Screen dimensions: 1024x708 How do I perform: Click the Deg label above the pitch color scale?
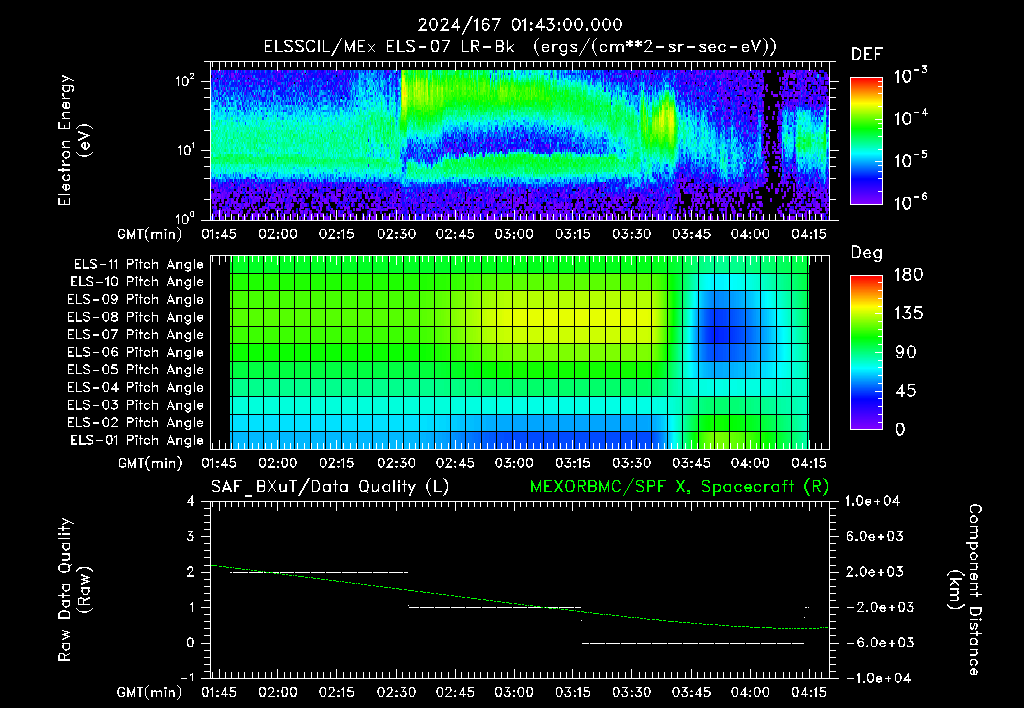(x=867, y=253)
